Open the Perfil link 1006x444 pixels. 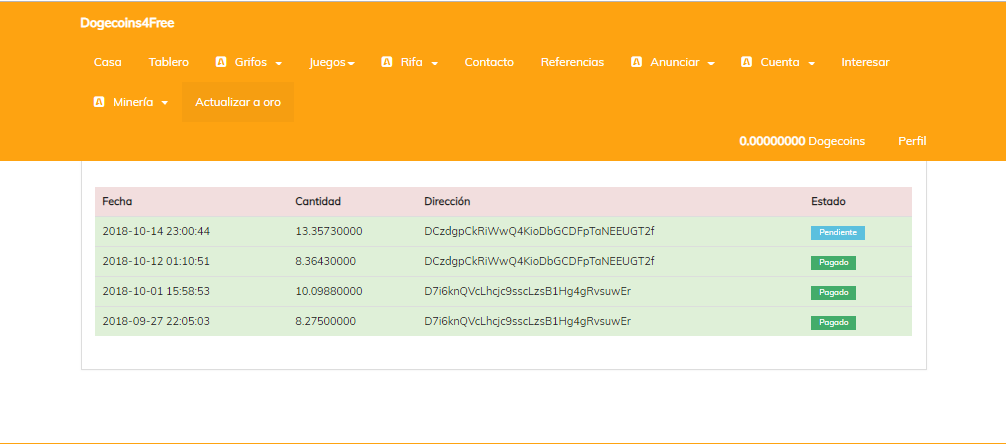[x=912, y=141]
